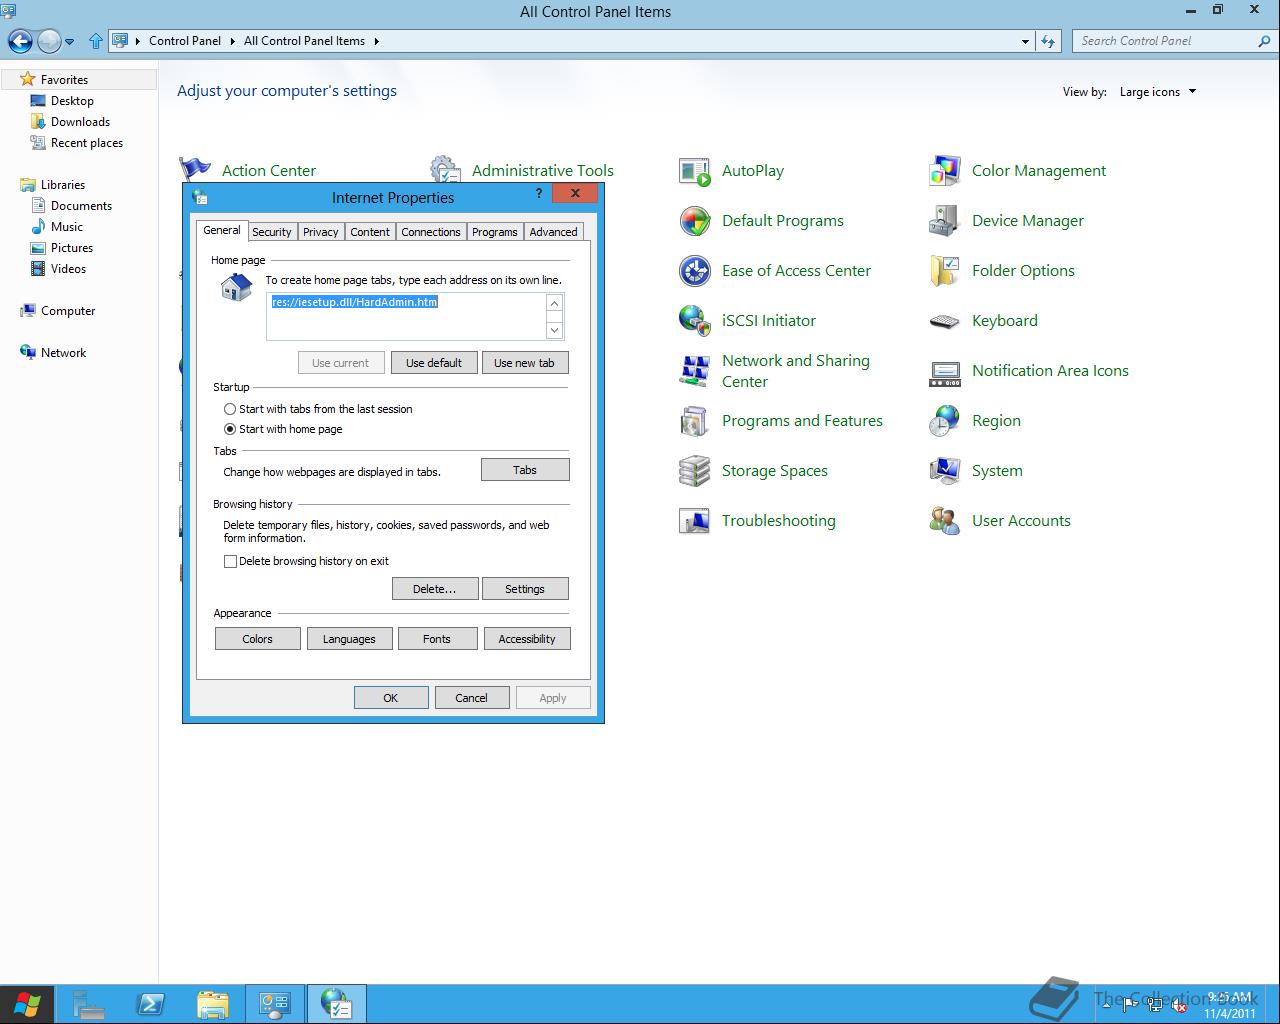This screenshot has width=1280, height=1024.
Task: Switch to the Privacy tab
Action: pos(321,232)
